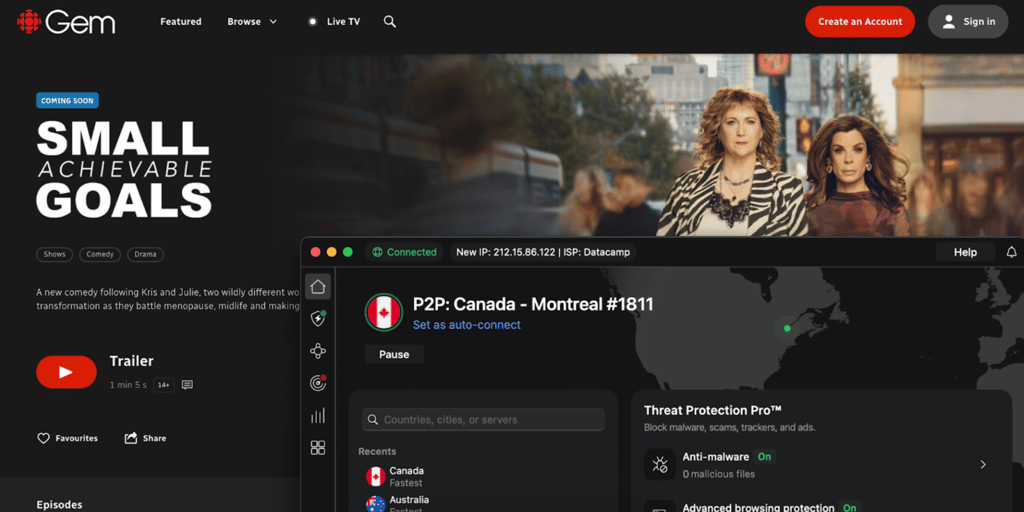Click the Canada flag of connected server
Image resolution: width=1024 pixels, height=512 pixels.
[383, 312]
